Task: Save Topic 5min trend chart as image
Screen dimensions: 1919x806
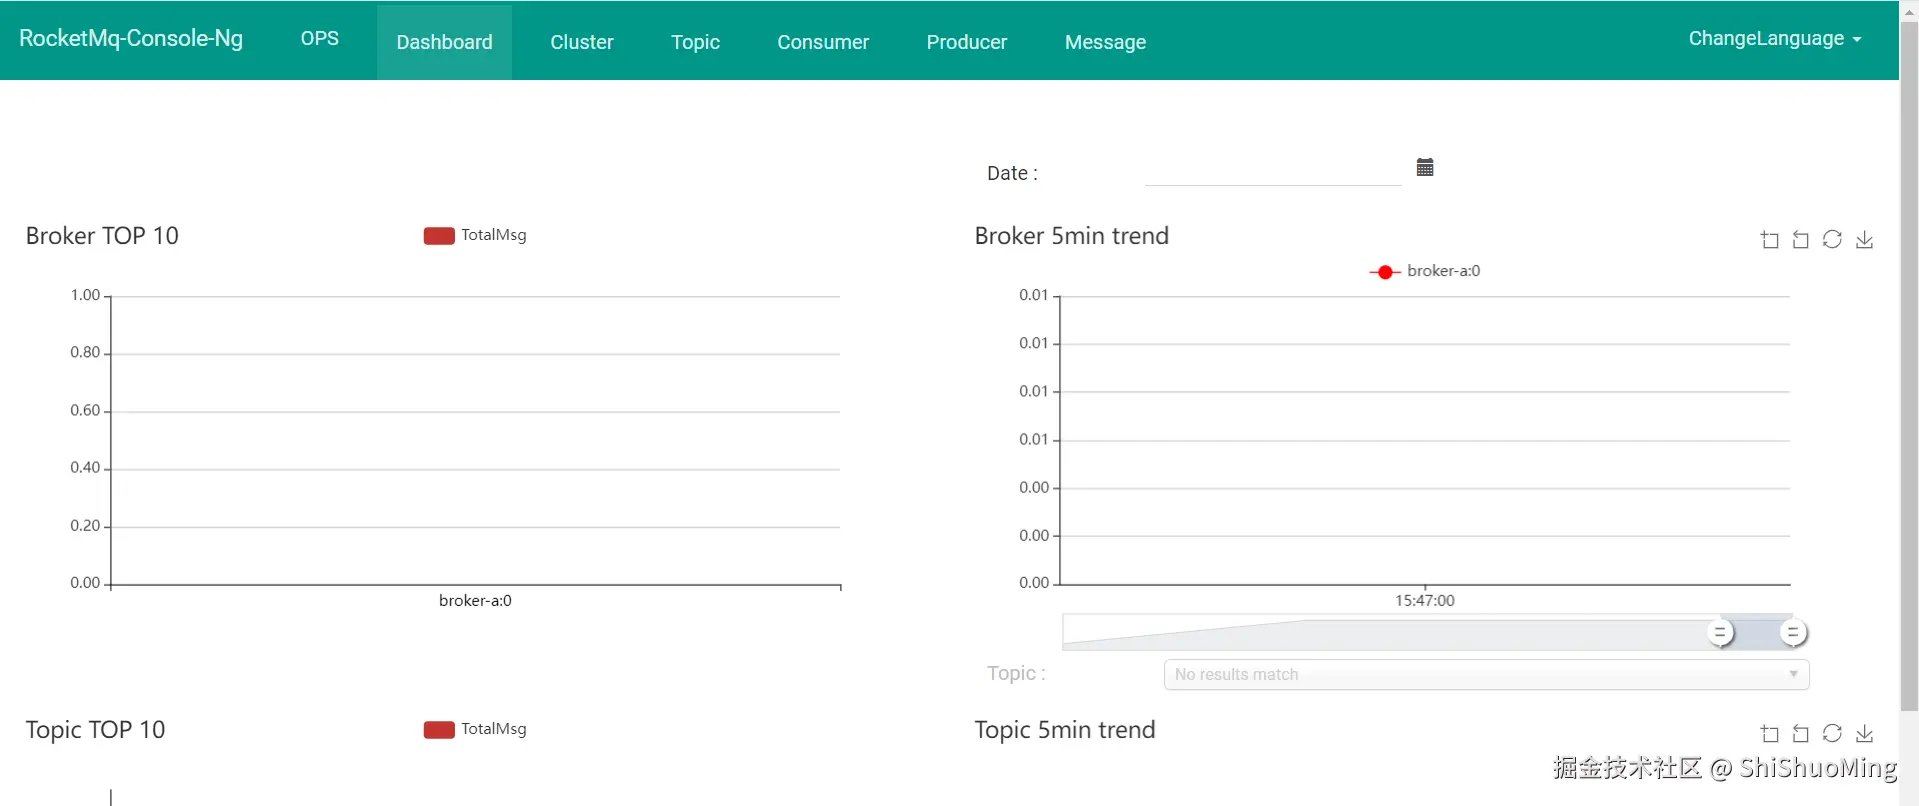Action: pyautogui.click(x=1864, y=734)
